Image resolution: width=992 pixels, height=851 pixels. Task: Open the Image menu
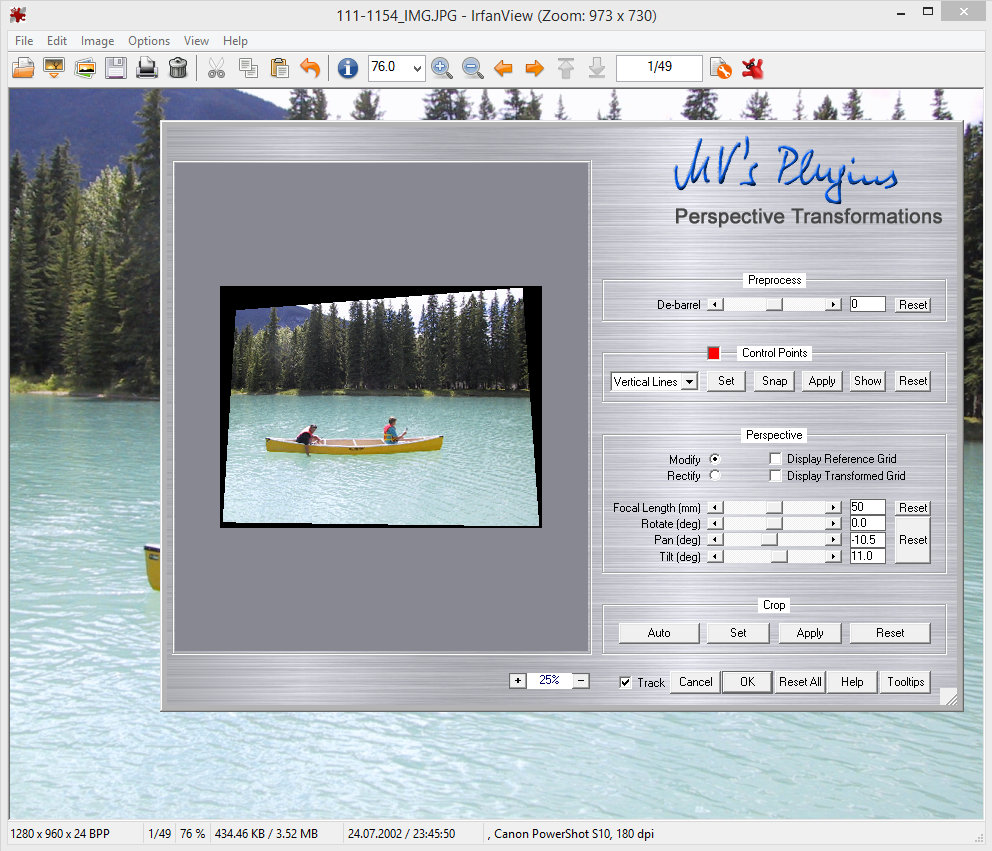click(x=97, y=41)
